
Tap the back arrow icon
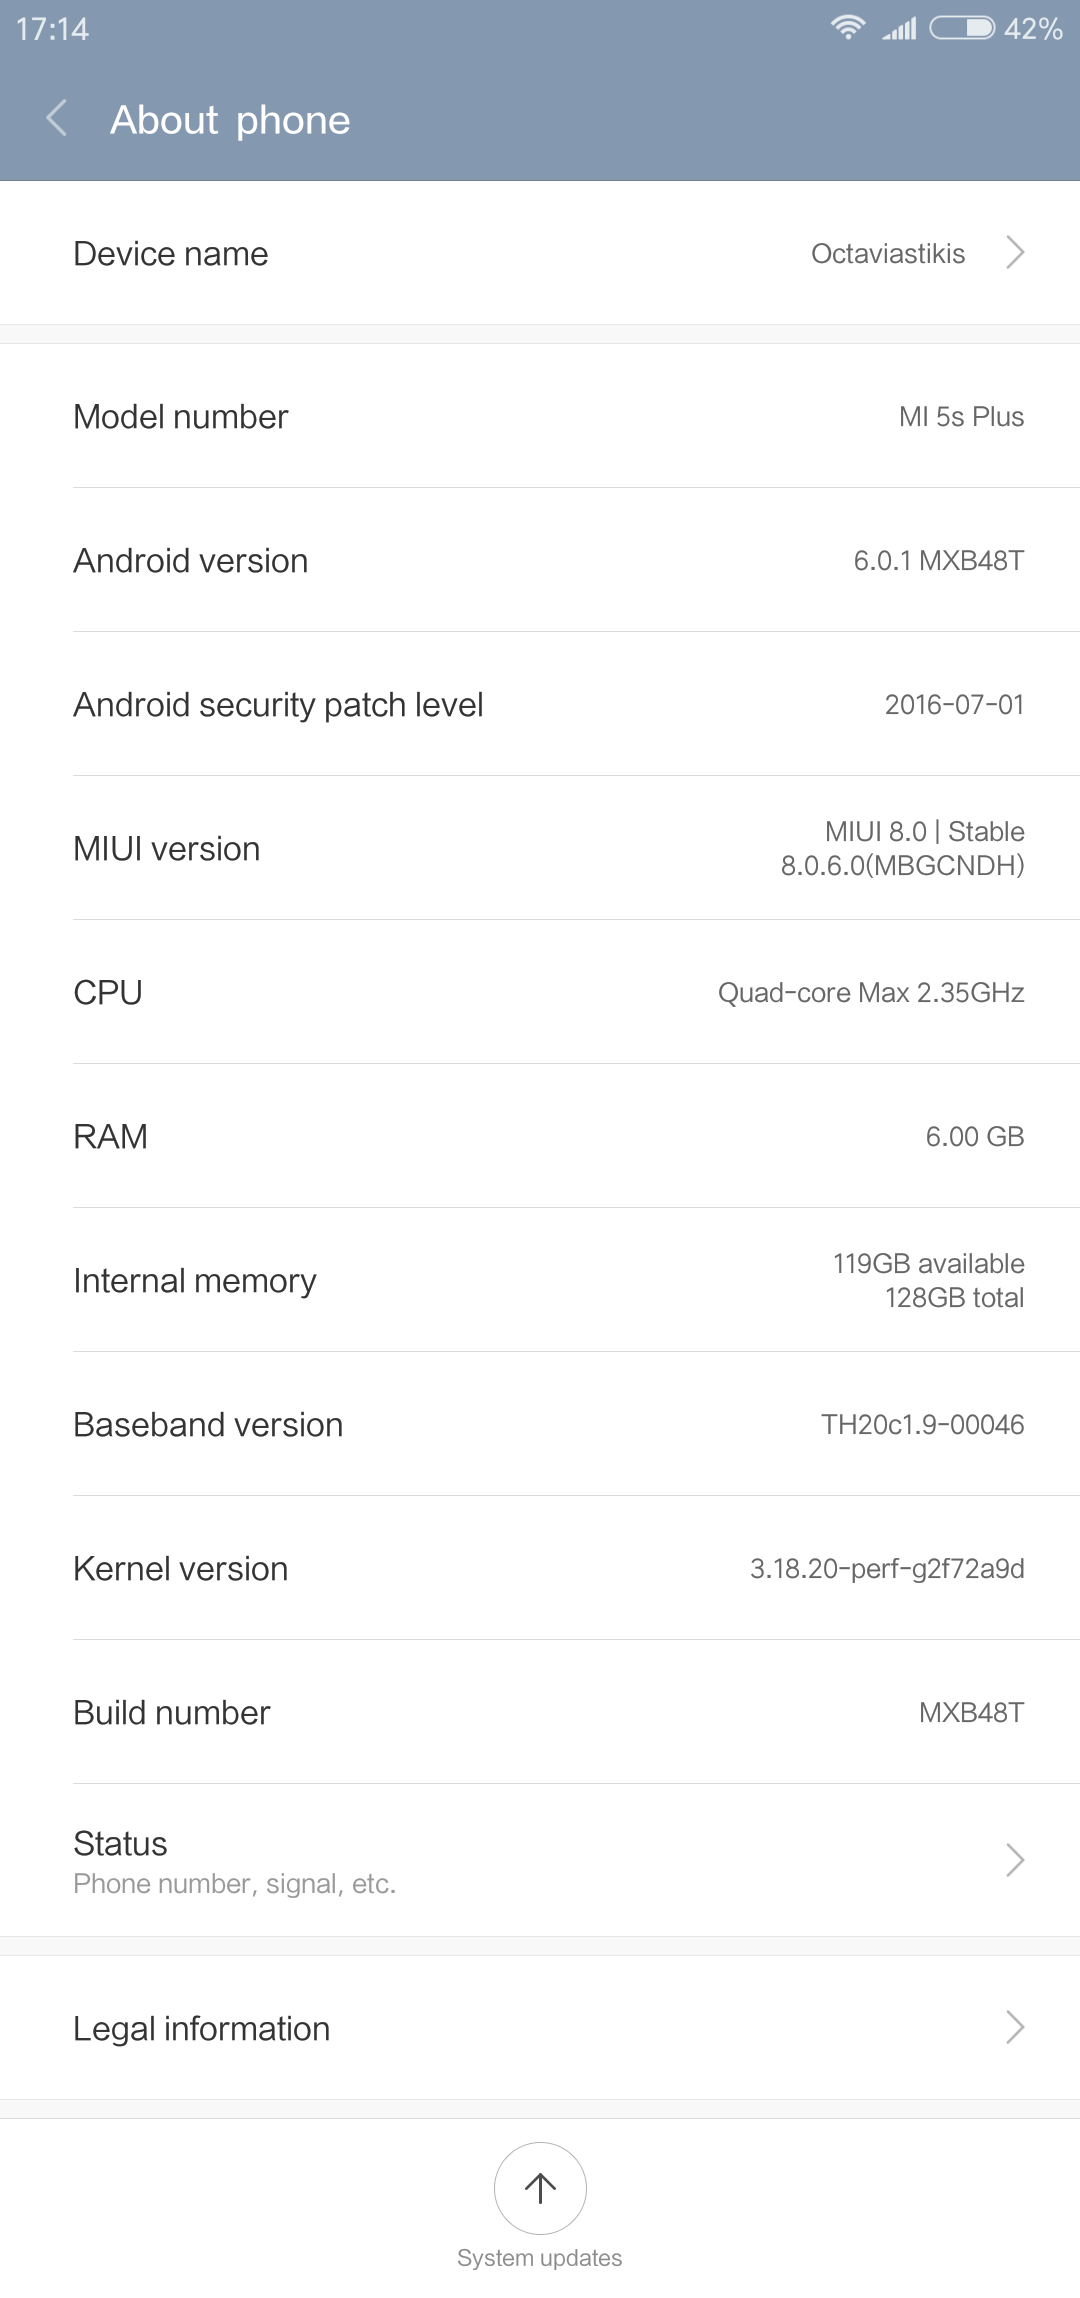[57, 119]
